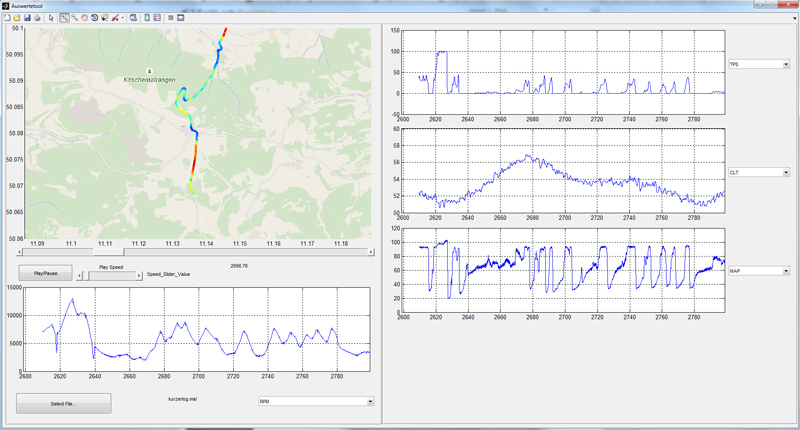The height and width of the screenshot is (430, 800).
Task: Print the figure with the printer icon
Action: point(37,18)
